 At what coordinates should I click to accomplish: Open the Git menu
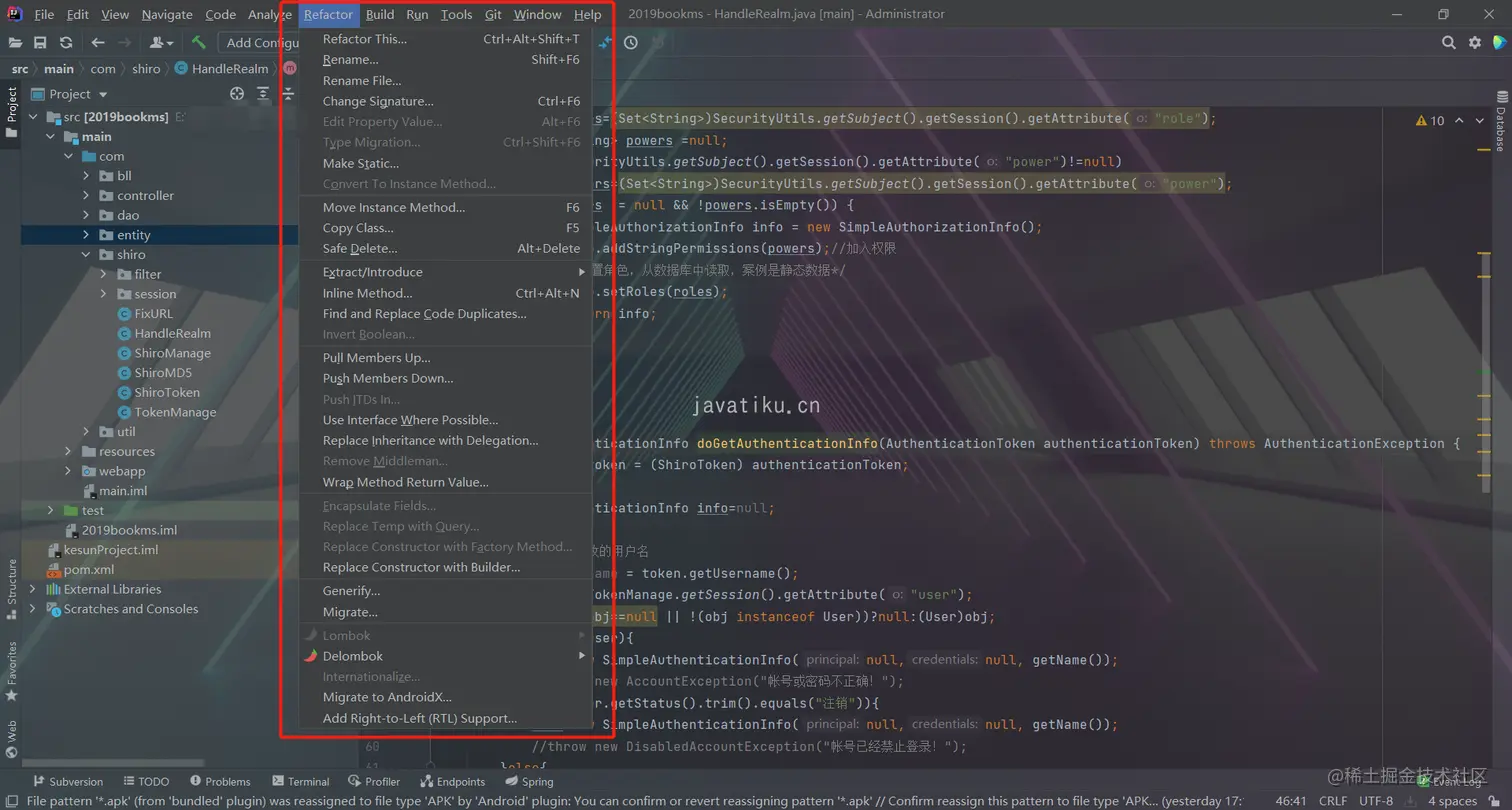(493, 14)
